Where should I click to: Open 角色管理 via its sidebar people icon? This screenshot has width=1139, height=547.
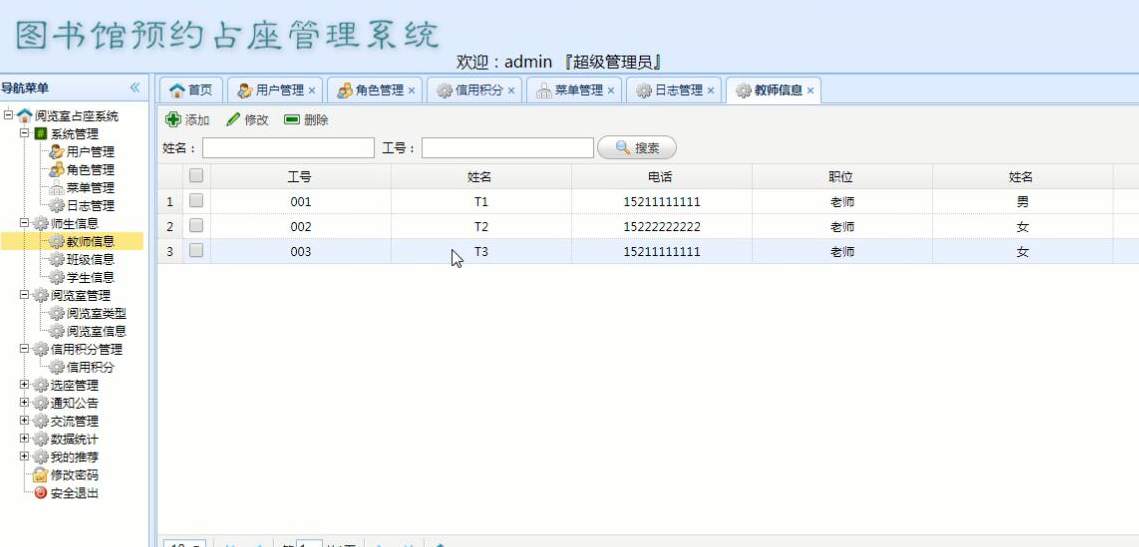[x=57, y=169]
